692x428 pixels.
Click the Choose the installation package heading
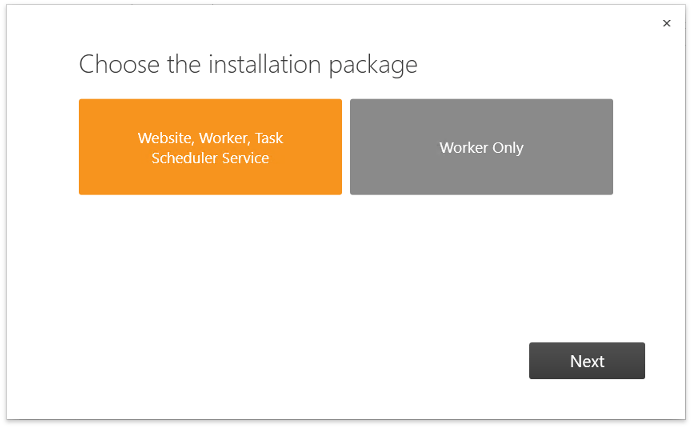[x=248, y=65]
